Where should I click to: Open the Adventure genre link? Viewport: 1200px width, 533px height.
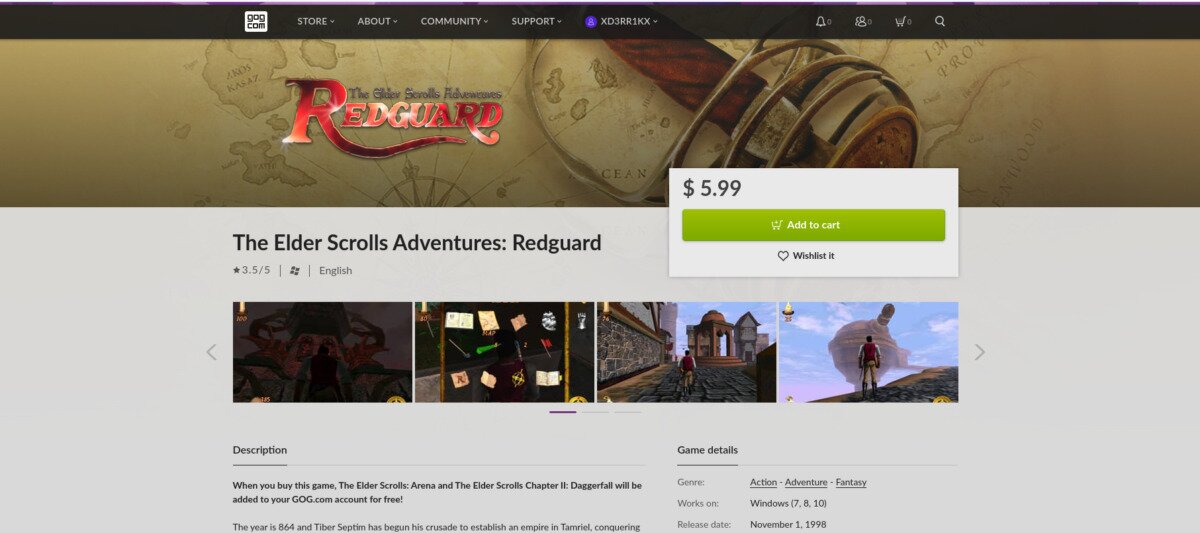pos(806,482)
